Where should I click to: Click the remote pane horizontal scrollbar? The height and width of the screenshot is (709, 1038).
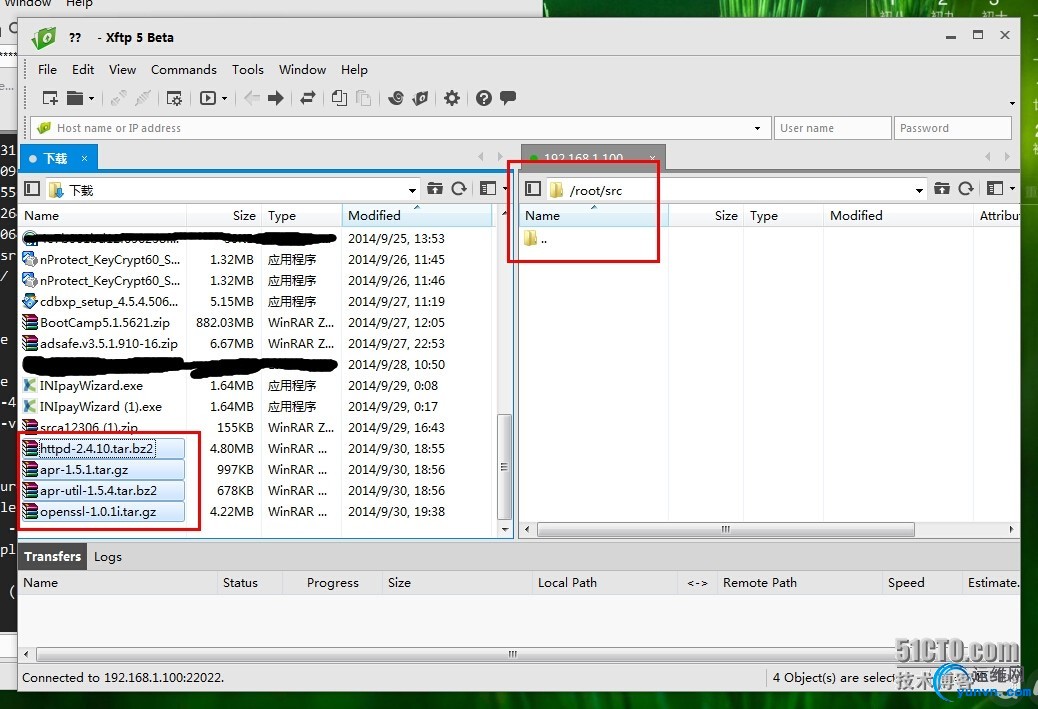(726, 529)
